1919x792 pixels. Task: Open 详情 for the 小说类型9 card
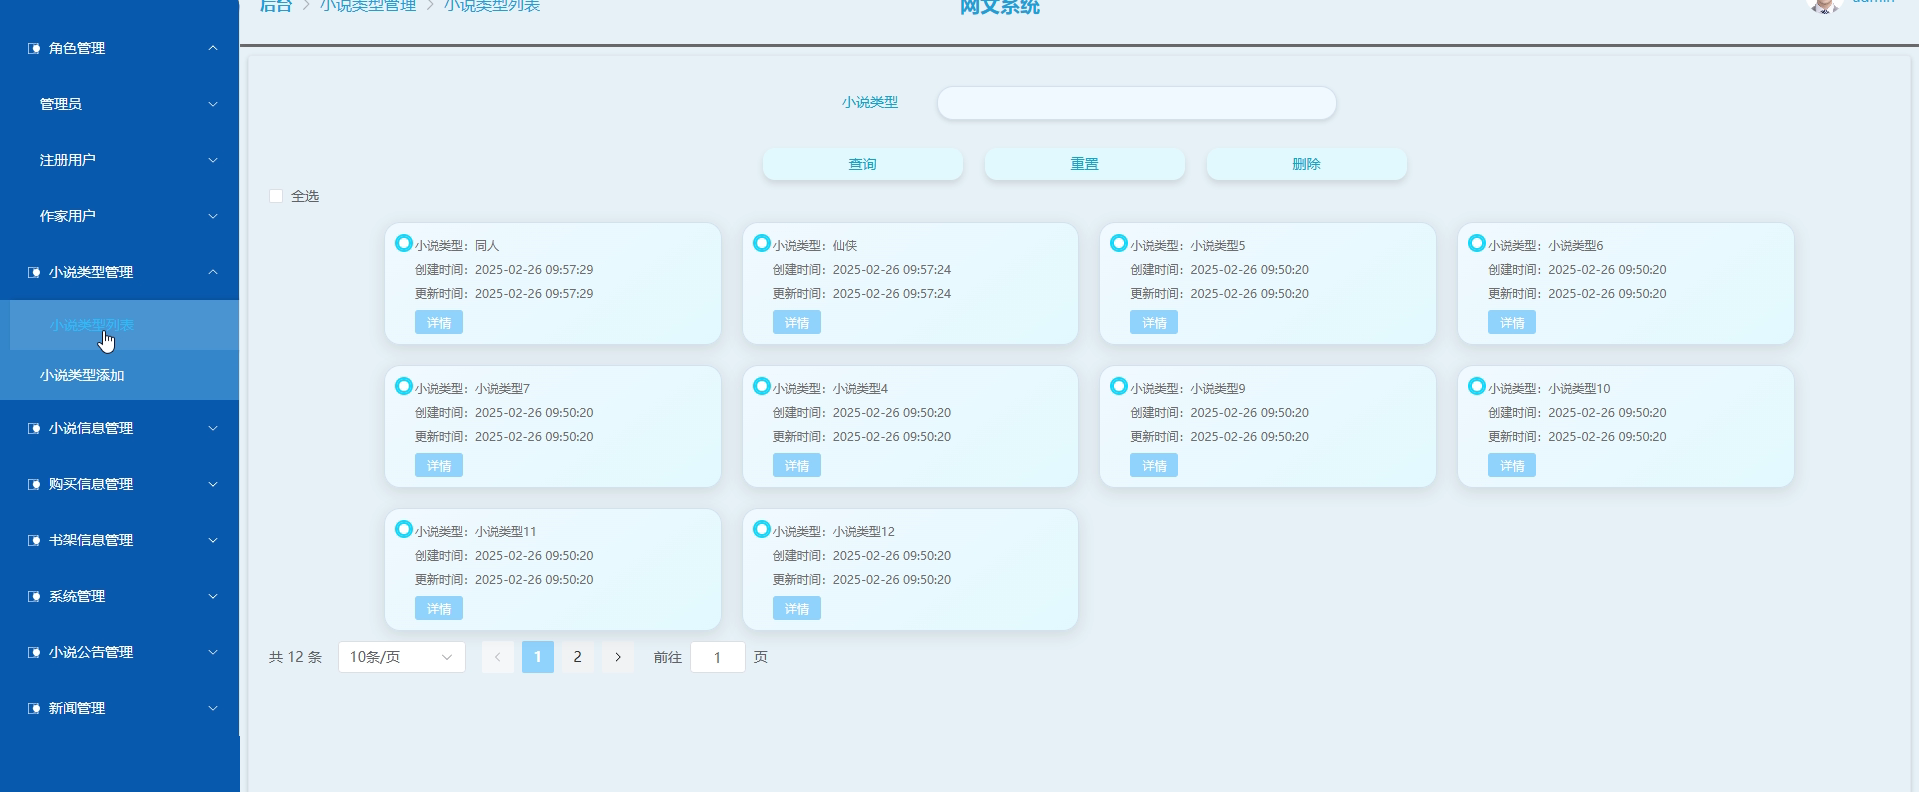tap(1154, 466)
